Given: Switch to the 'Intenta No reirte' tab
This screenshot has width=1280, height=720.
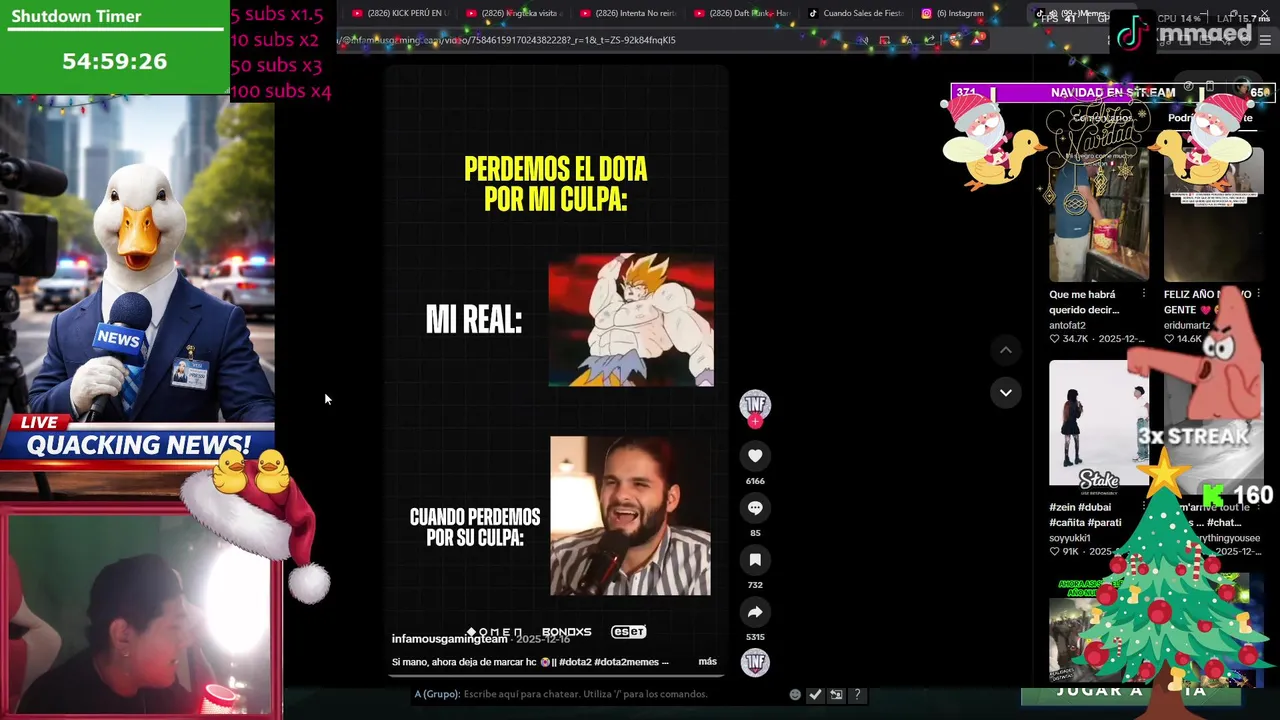Looking at the screenshot, I should coord(628,13).
